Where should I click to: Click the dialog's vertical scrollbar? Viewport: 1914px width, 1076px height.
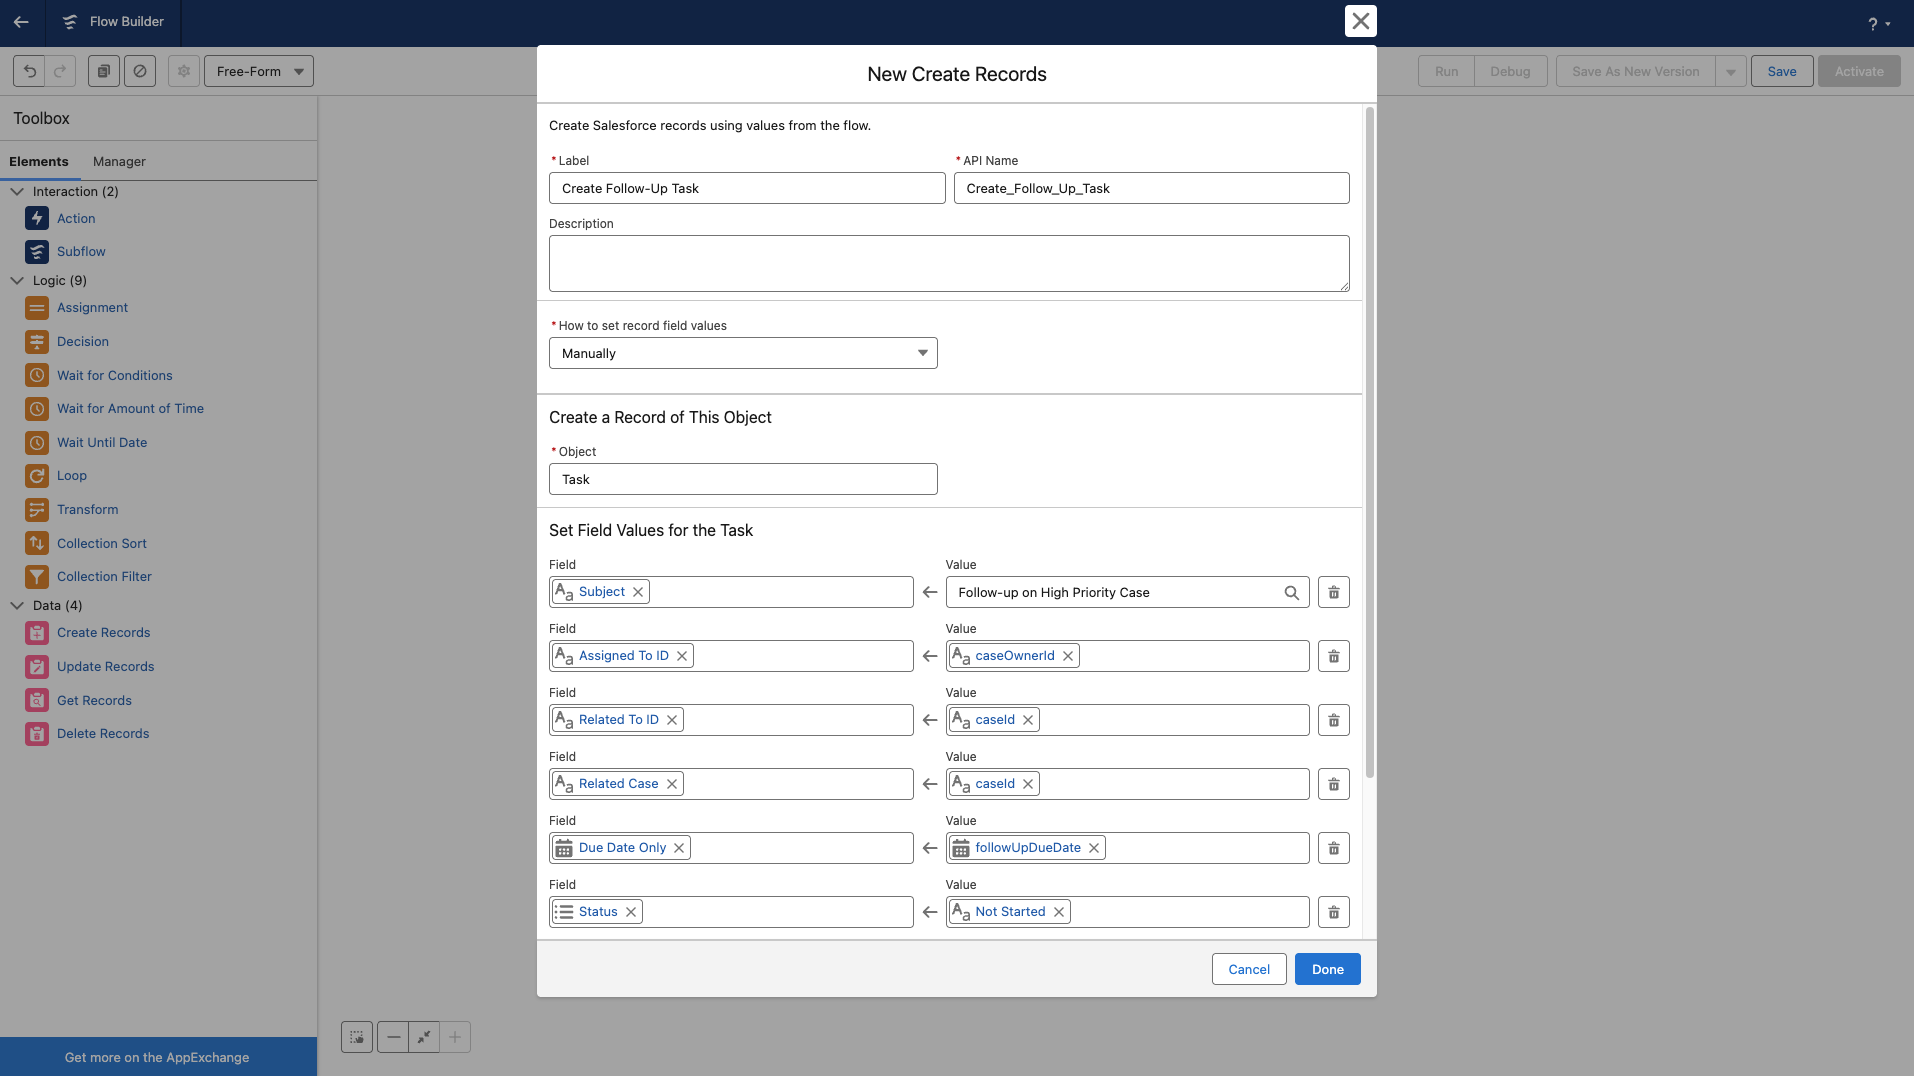1369,440
